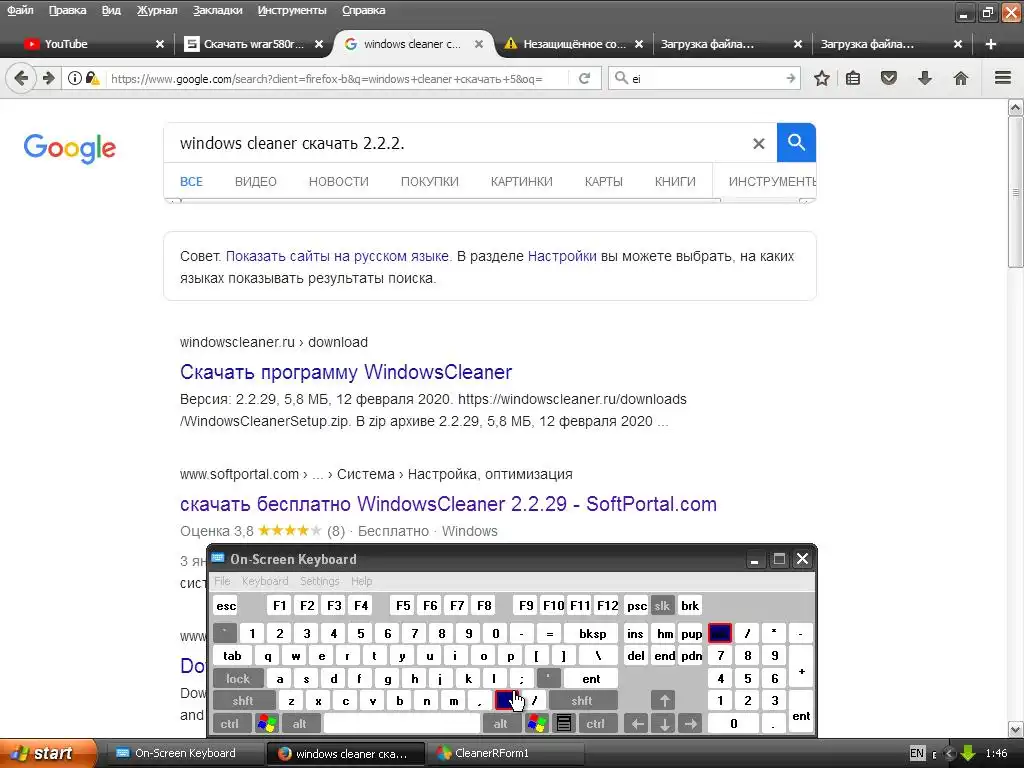
Task: Open the Keyboard menu in On-Screen Keyboard
Action: point(264,581)
